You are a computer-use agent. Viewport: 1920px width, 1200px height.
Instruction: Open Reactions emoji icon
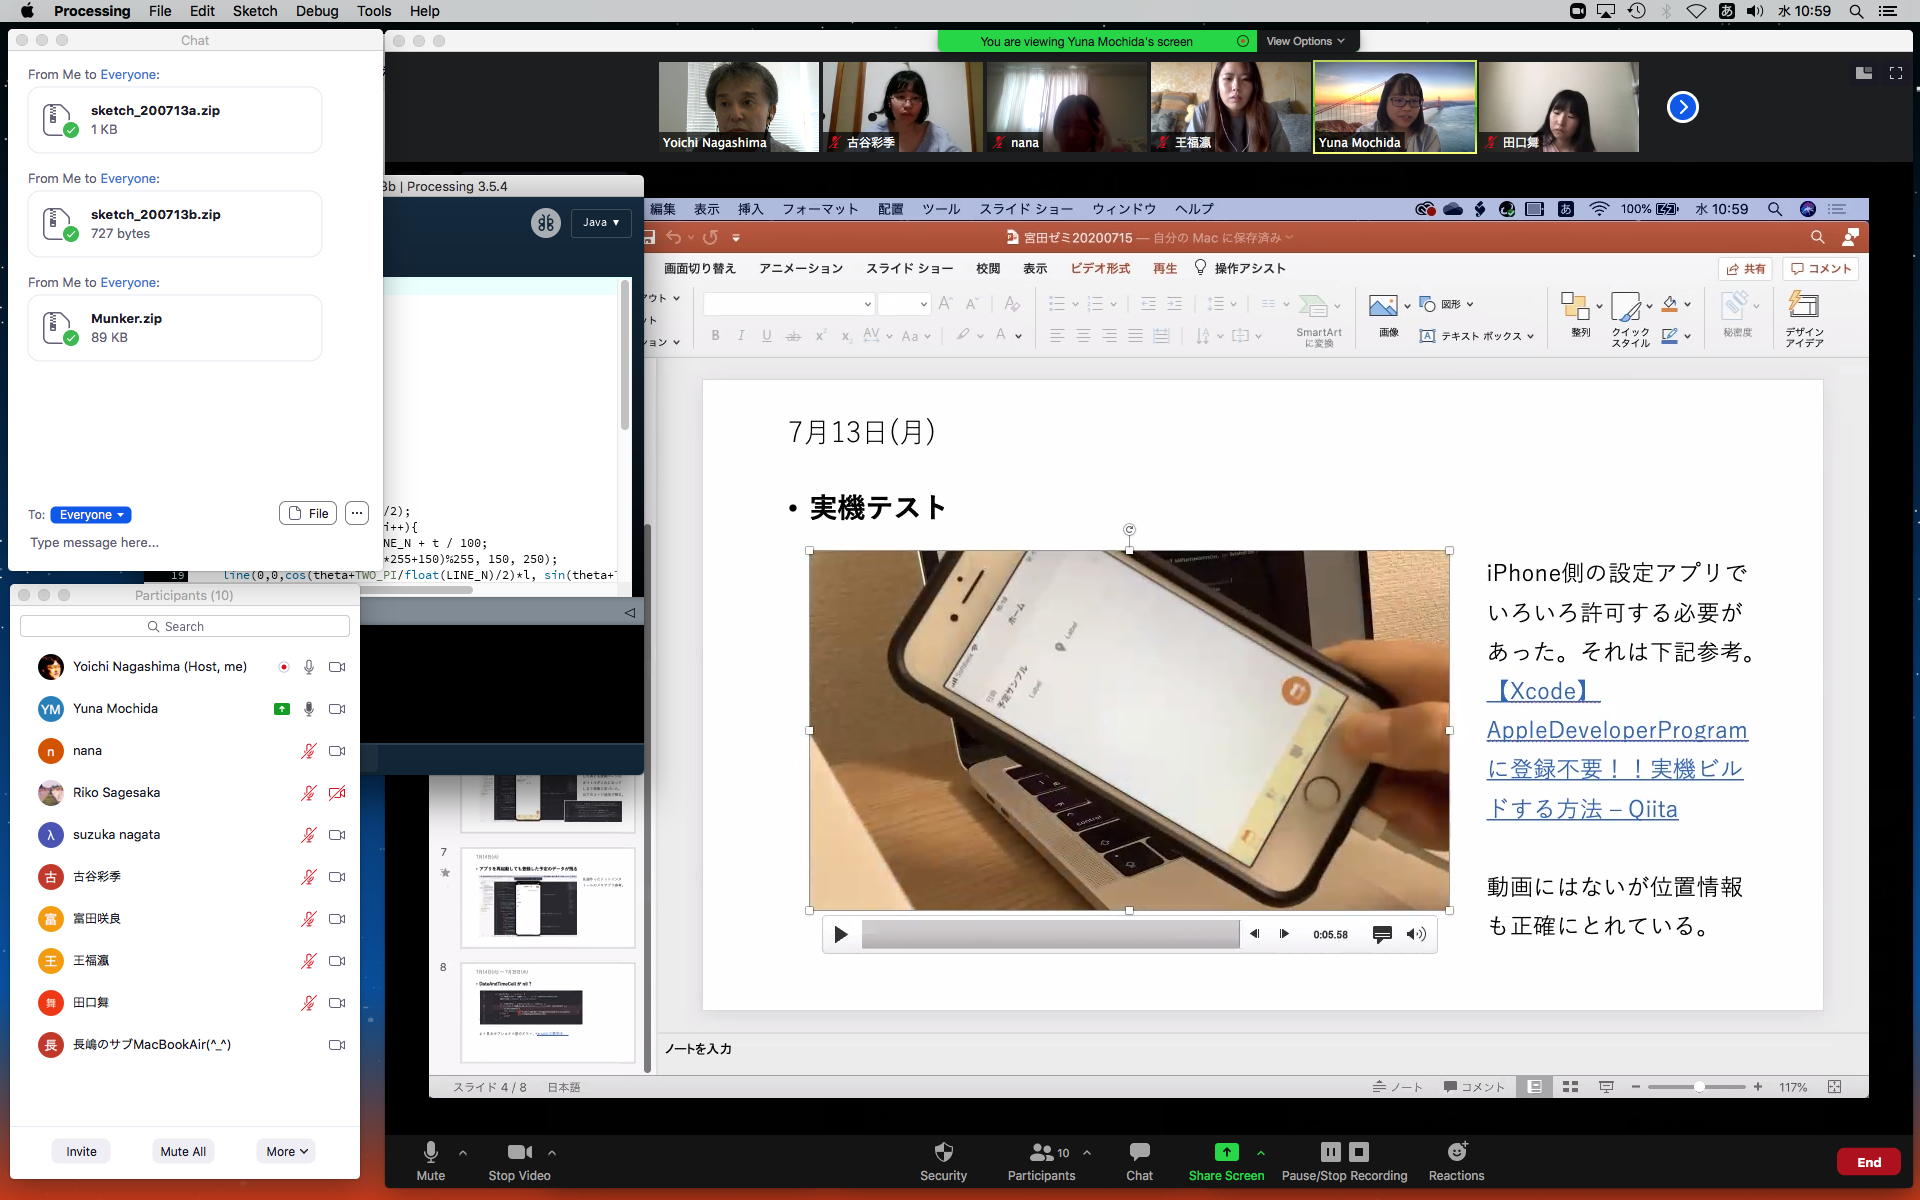pos(1456,1152)
